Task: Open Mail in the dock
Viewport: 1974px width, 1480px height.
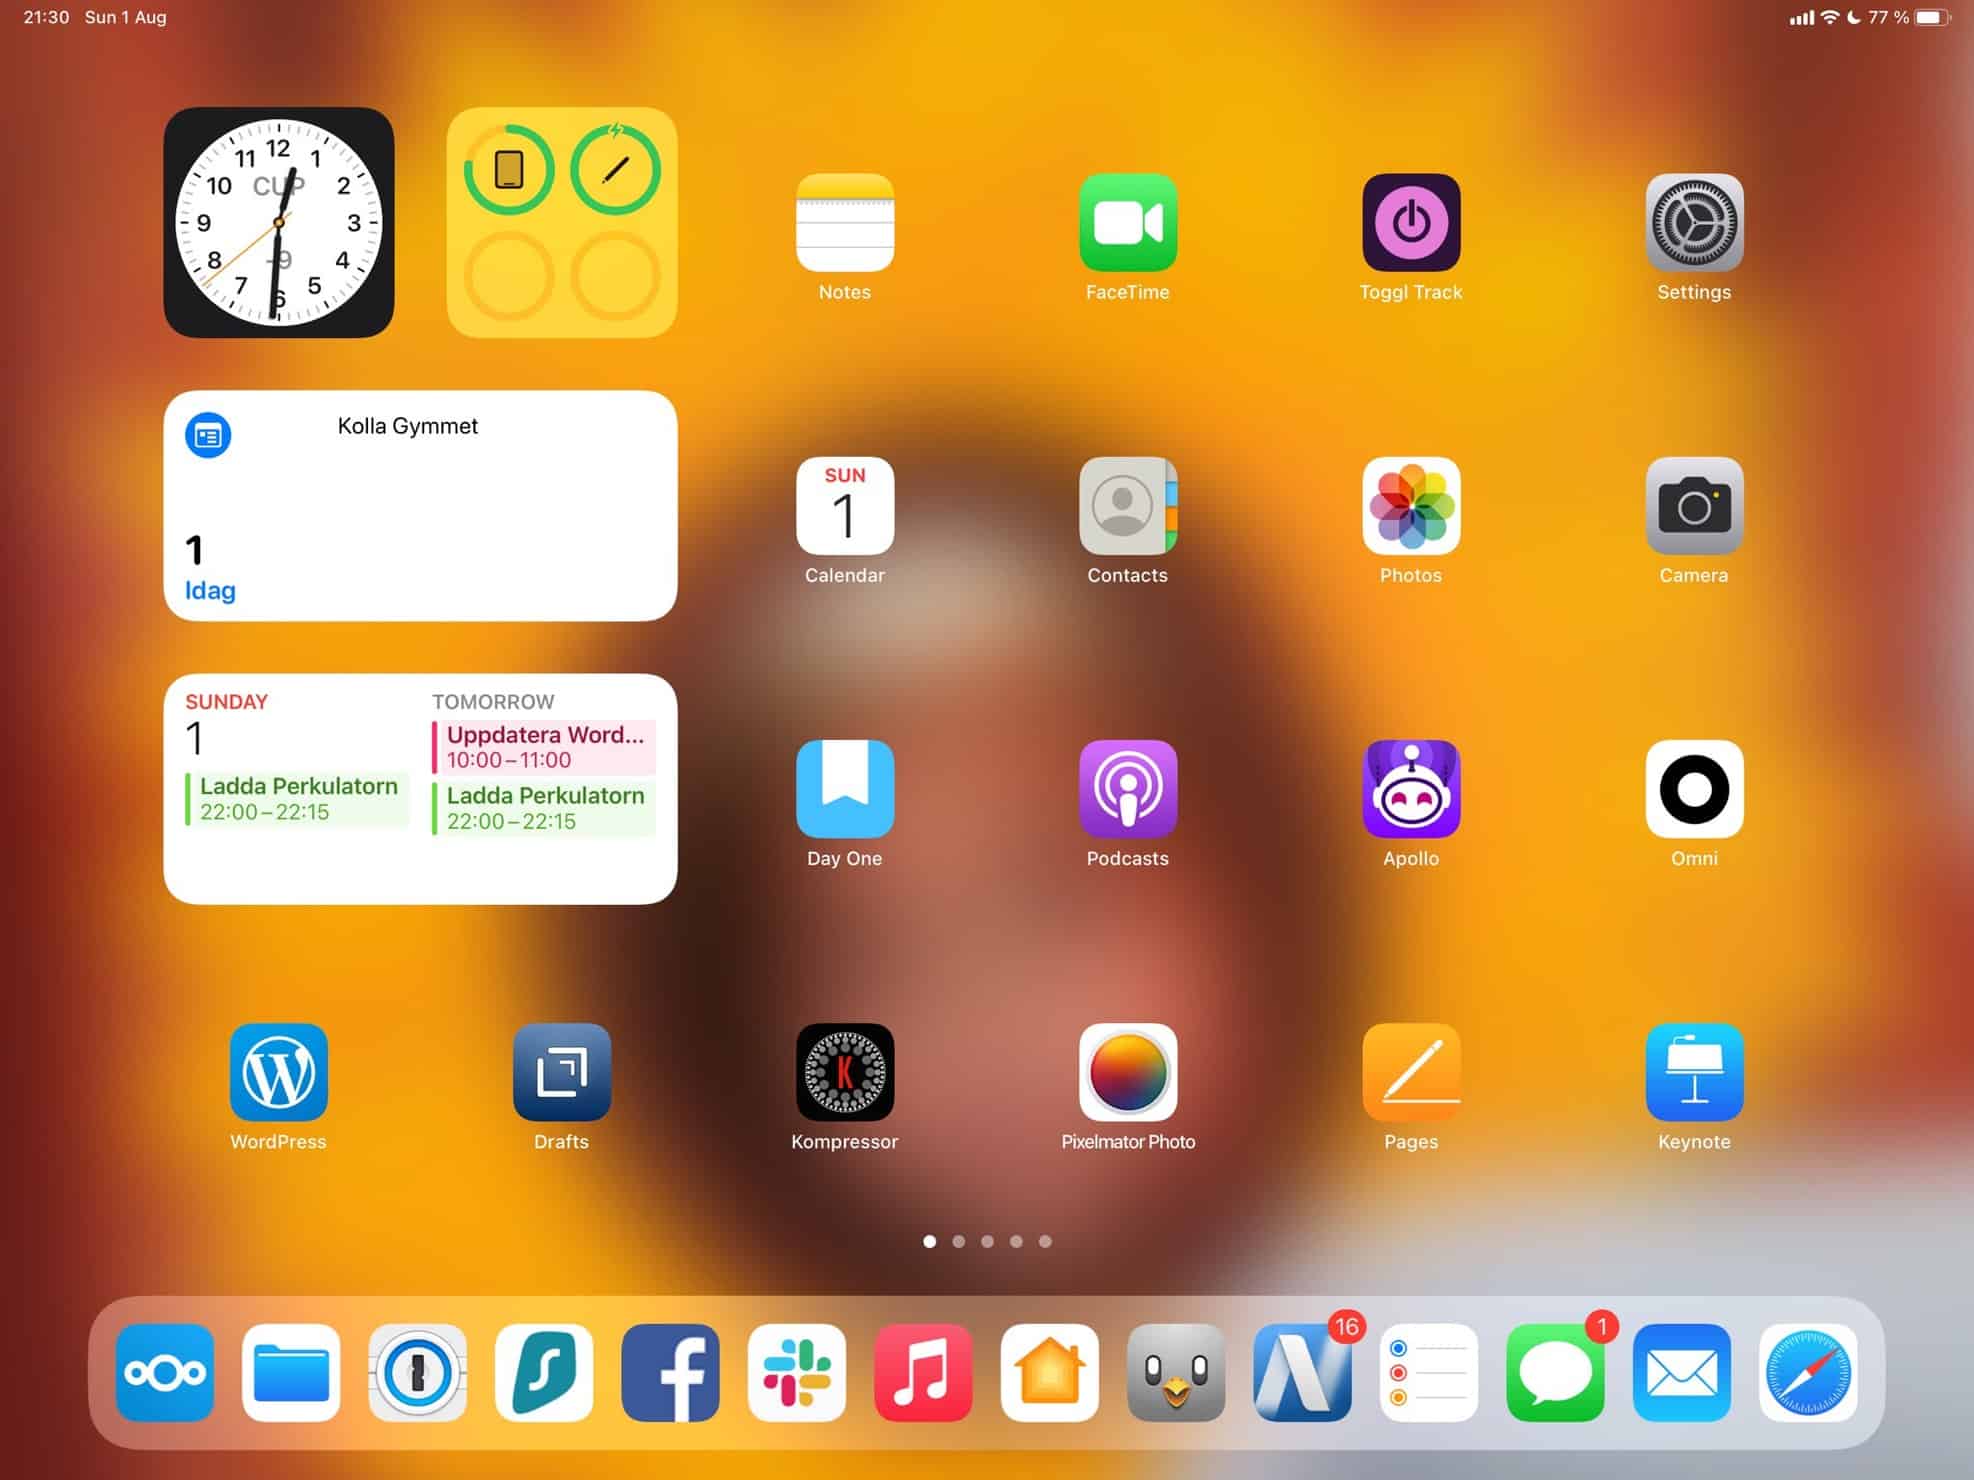Action: 1682,1373
